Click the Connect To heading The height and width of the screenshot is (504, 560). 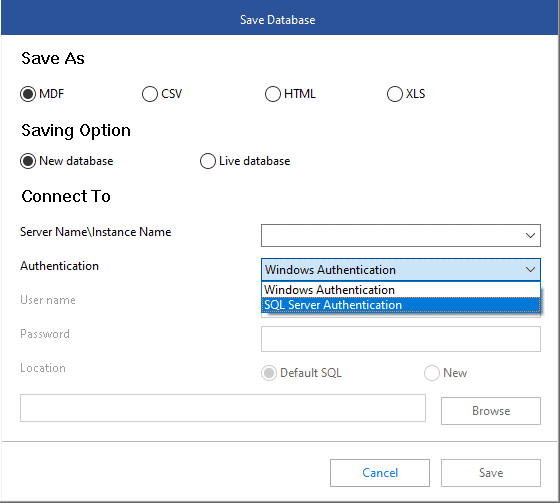(66, 196)
